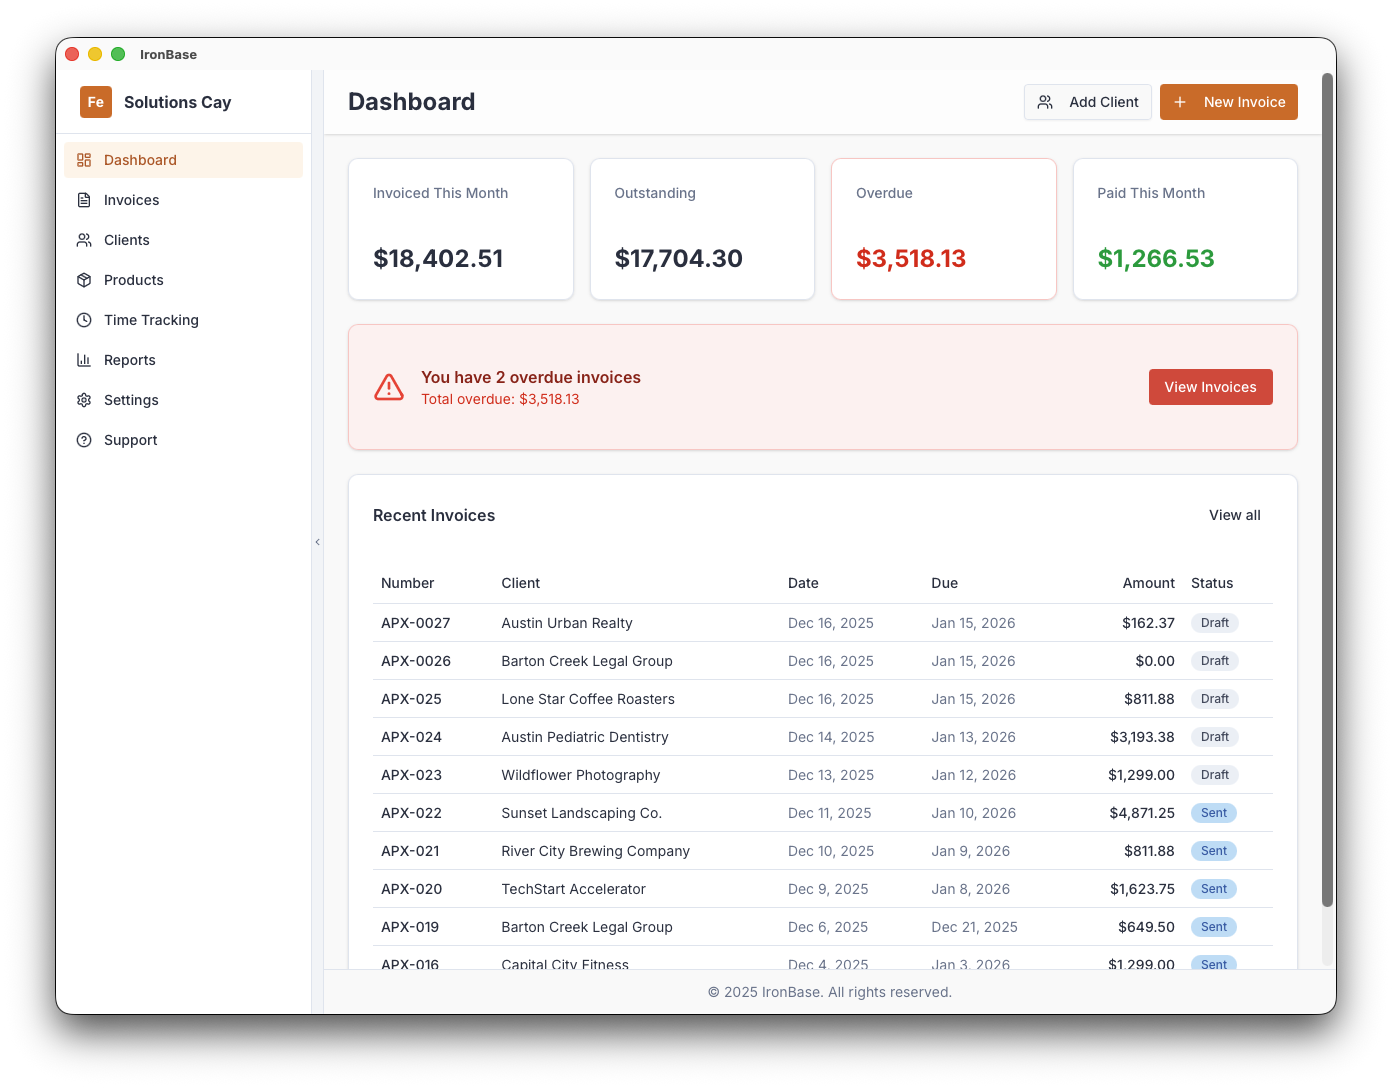Select Dashboard in the sidebar menu
The image size is (1392, 1088).
click(x=140, y=160)
